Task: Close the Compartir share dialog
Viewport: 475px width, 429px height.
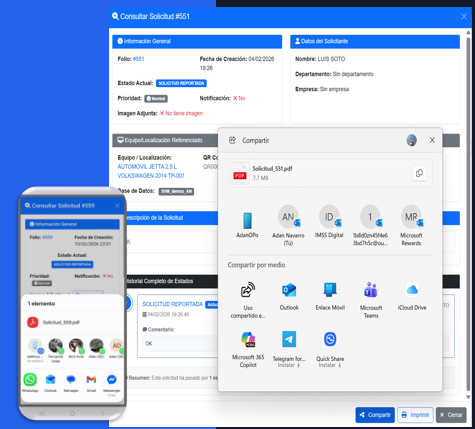Action: (432, 140)
